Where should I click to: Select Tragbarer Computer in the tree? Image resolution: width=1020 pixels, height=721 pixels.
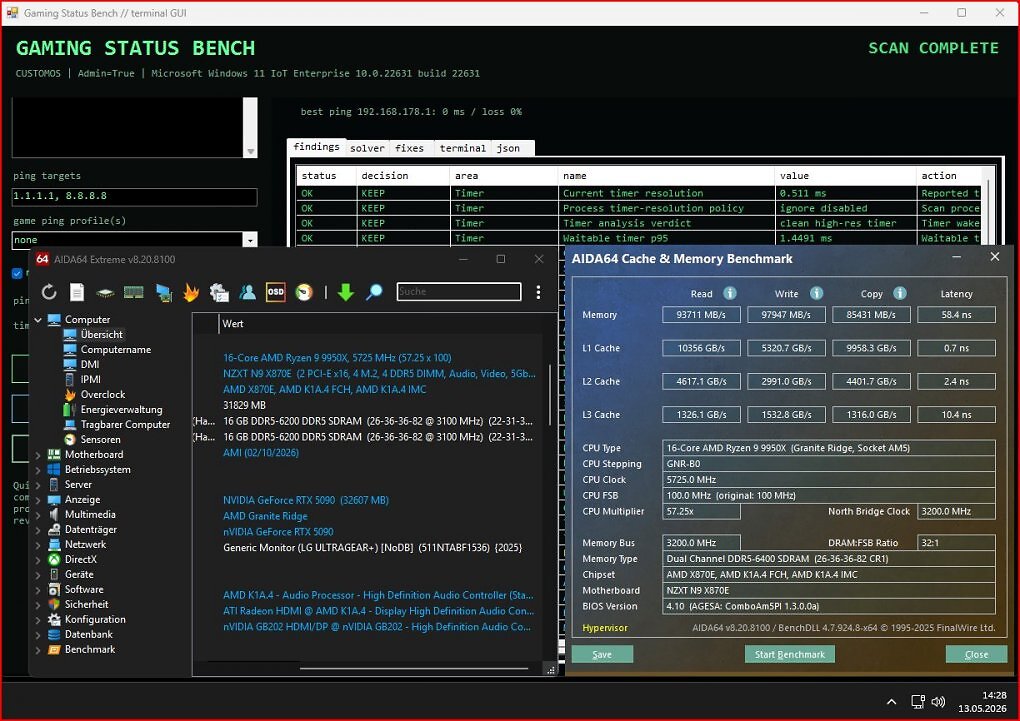126,424
